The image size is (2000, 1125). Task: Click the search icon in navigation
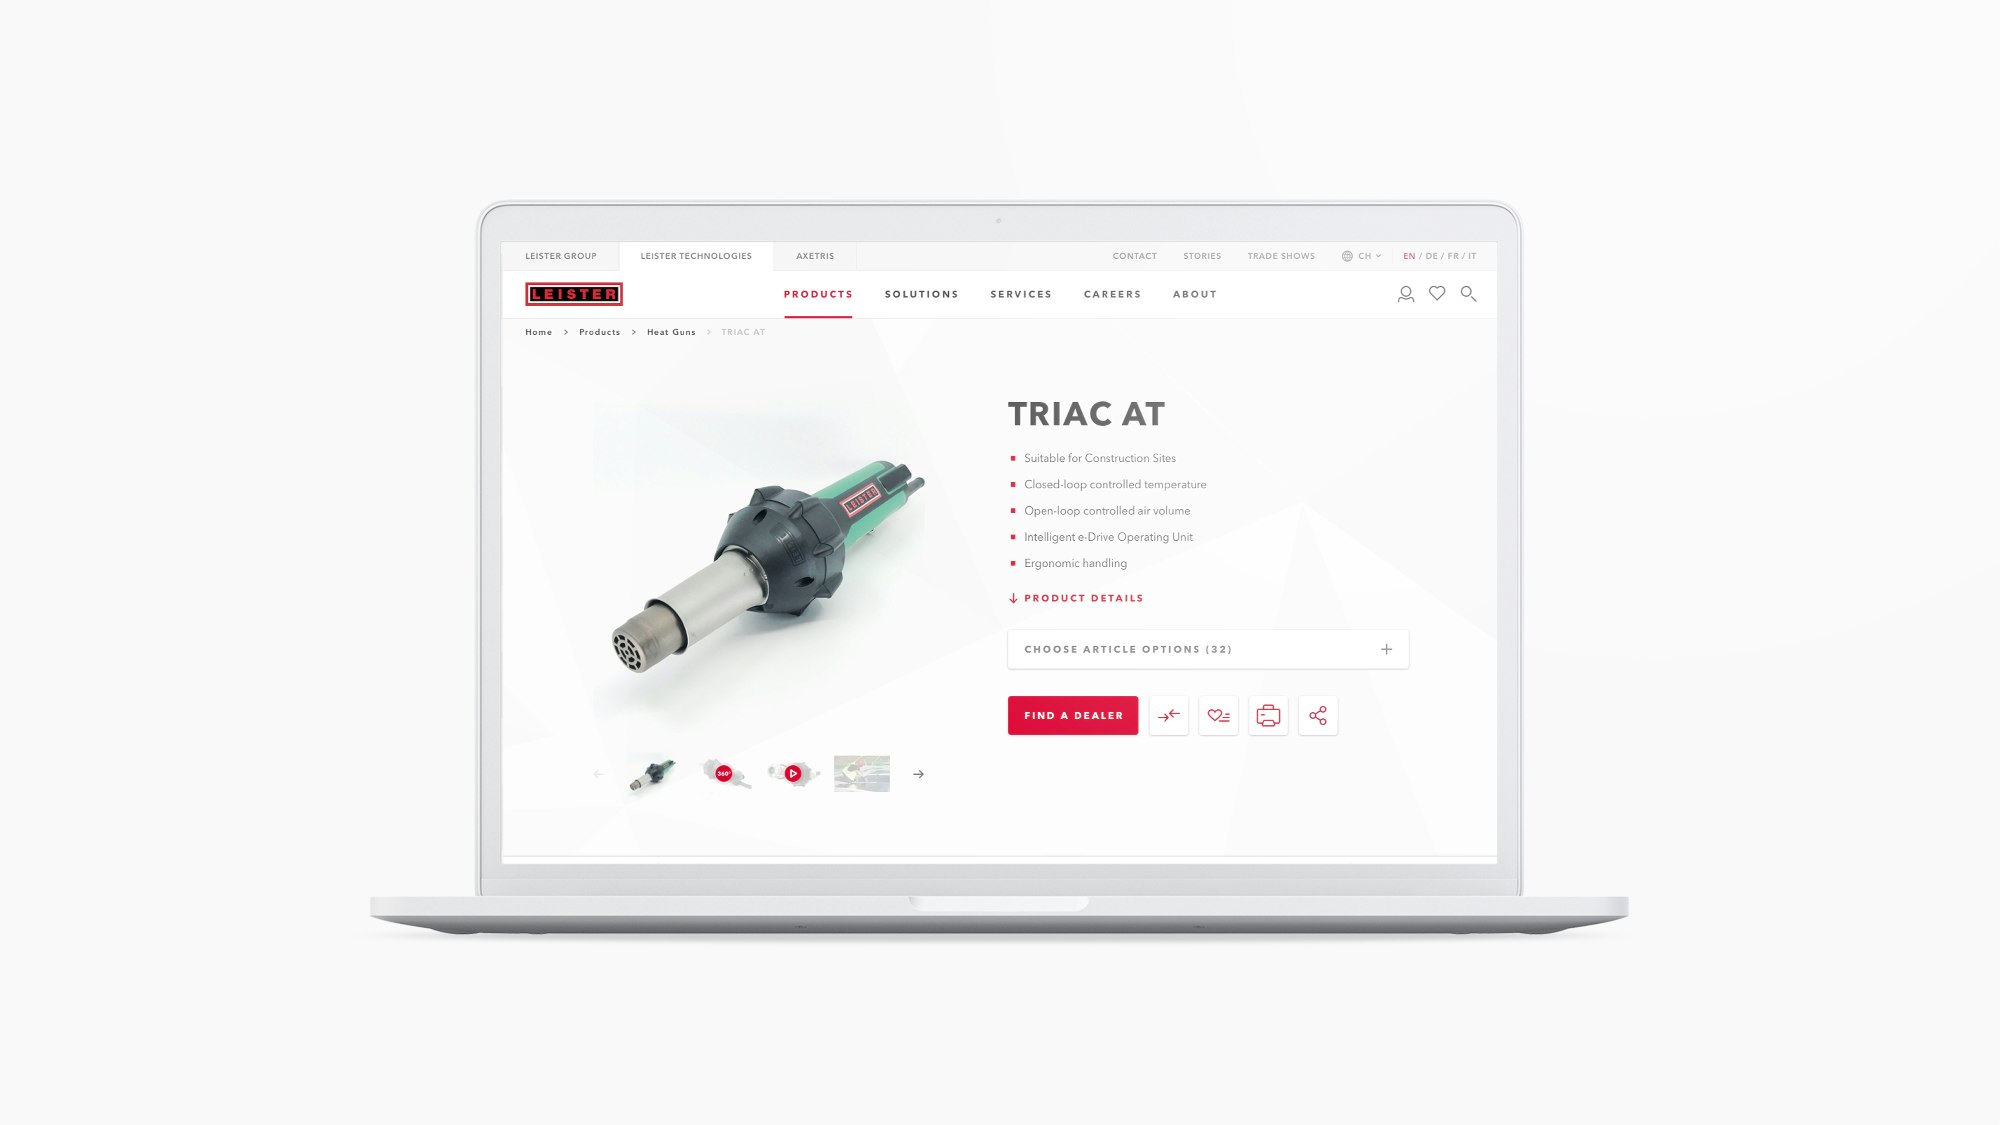click(1468, 294)
